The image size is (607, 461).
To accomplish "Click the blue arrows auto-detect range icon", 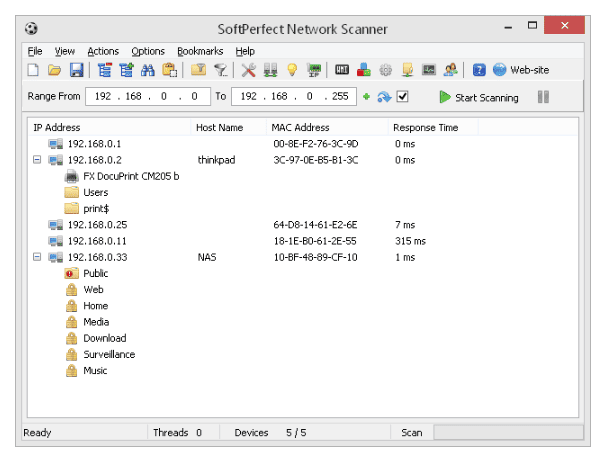I will pos(384,97).
